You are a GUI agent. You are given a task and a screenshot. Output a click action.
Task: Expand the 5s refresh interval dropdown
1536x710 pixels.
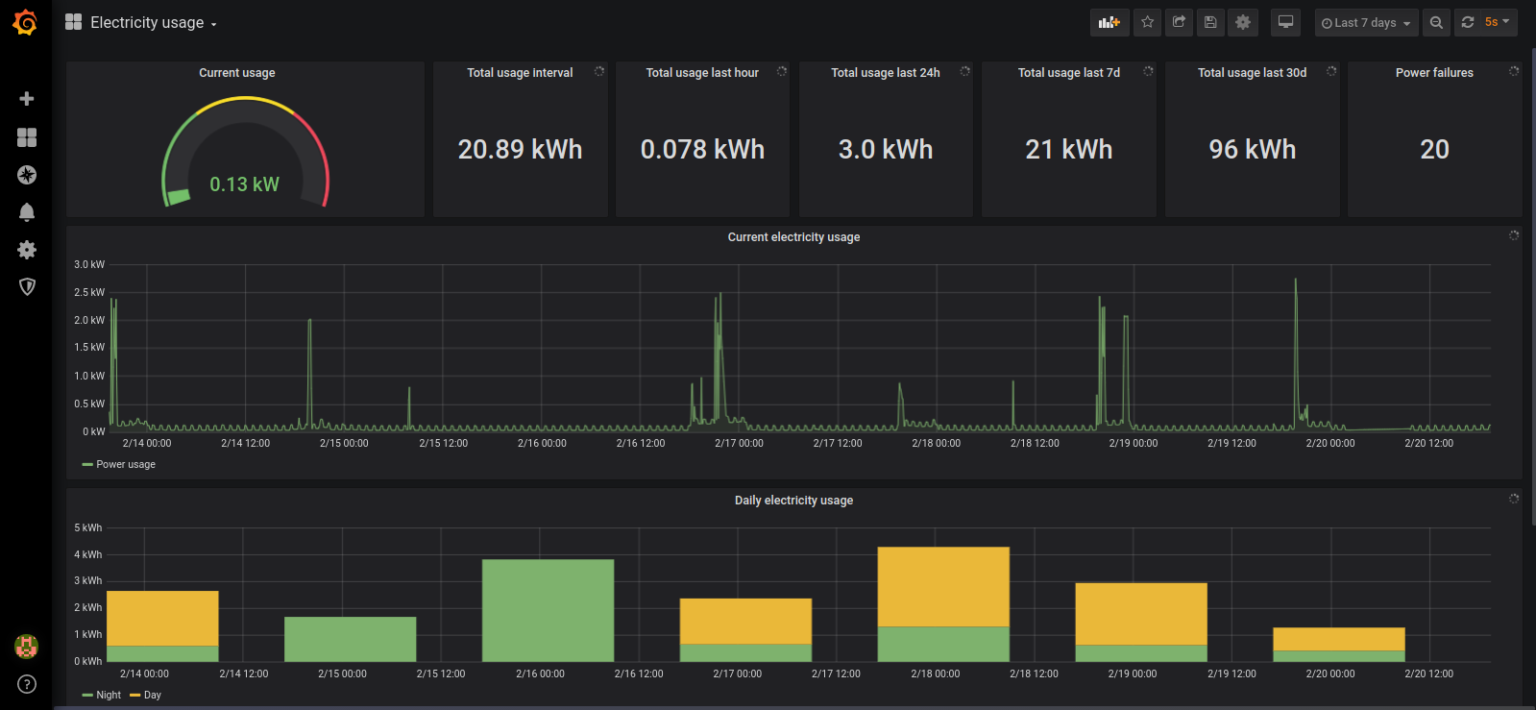1497,22
